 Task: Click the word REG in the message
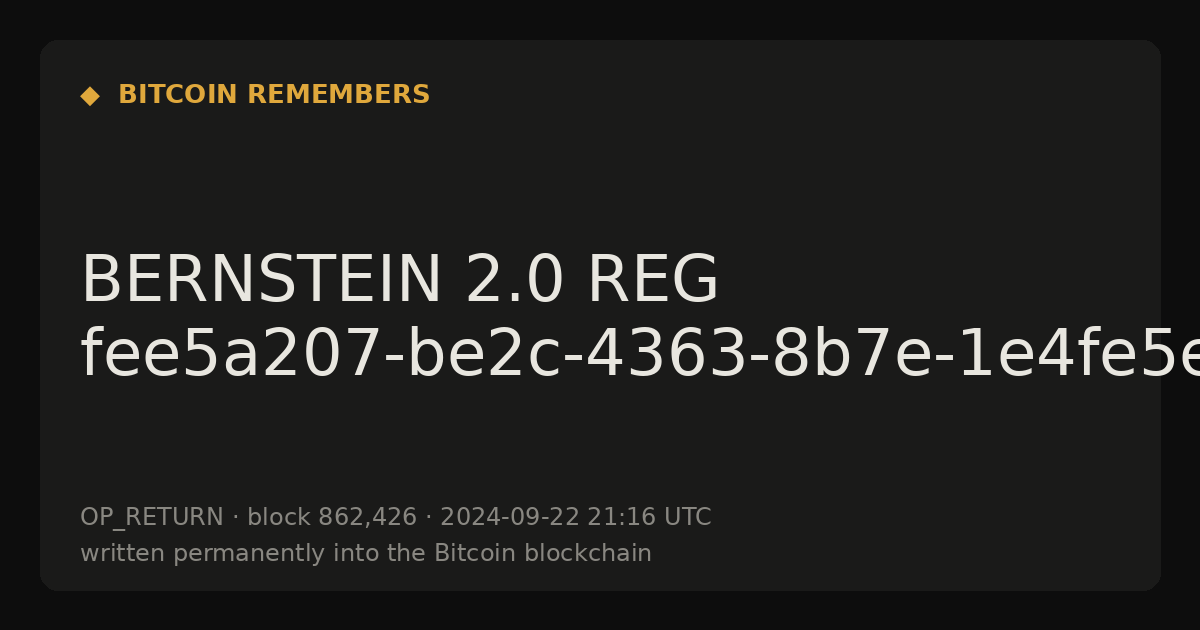pyautogui.click(x=653, y=280)
